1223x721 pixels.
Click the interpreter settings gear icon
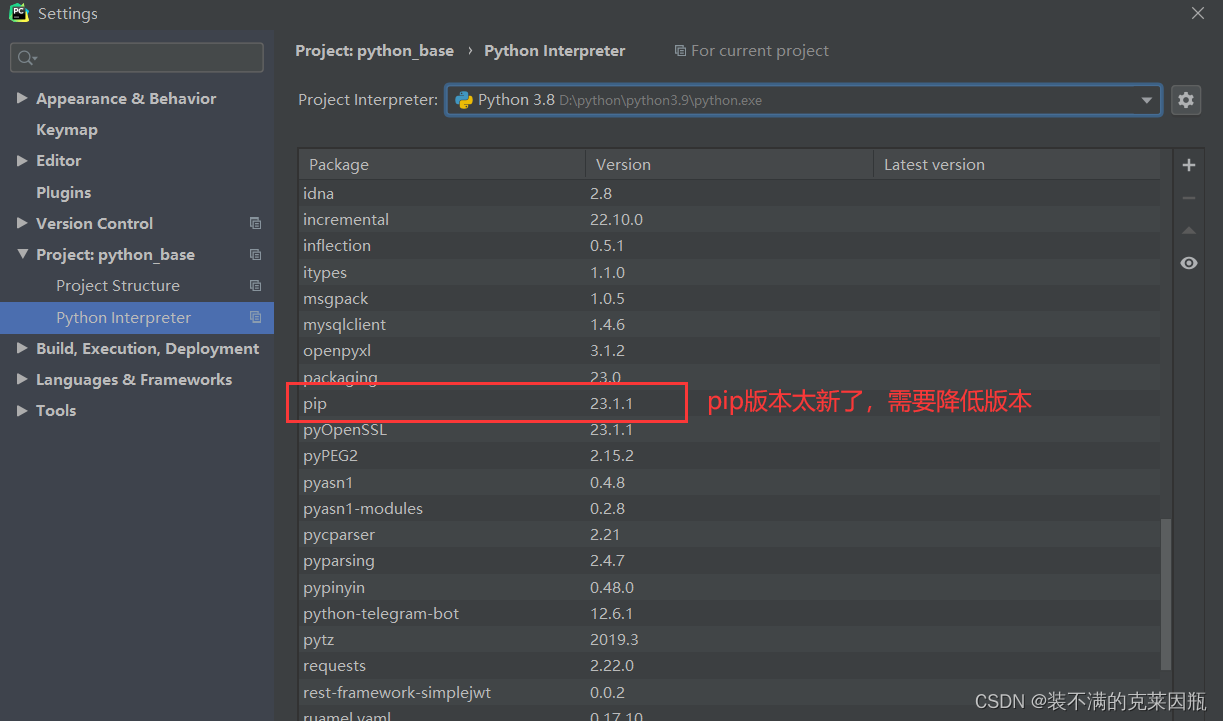(1186, 100)
